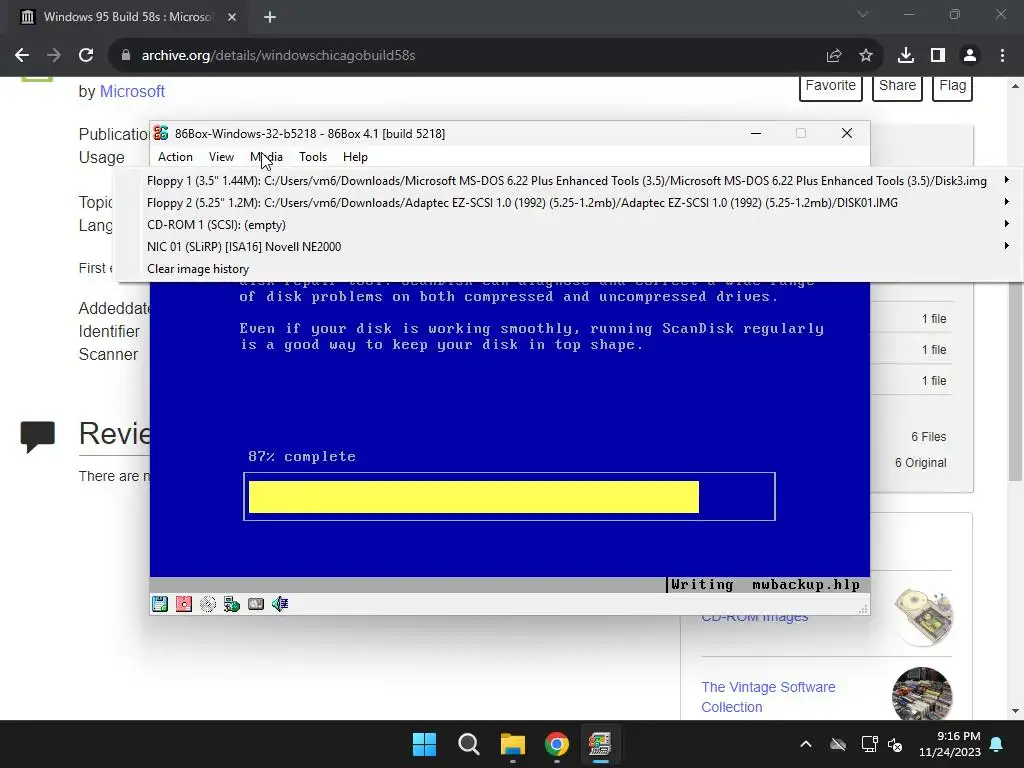This screenshot has width=1024, height=768.
Task: Click the Flag button
Action: pos(953,86)
